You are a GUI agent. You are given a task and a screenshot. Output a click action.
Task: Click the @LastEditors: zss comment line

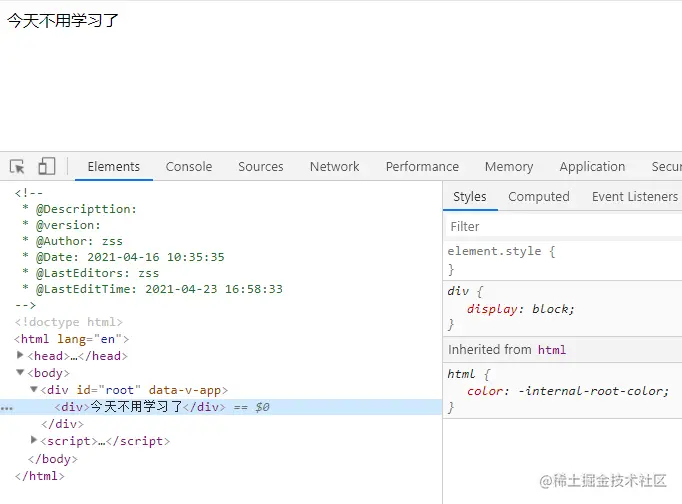(x=91, y=273)
